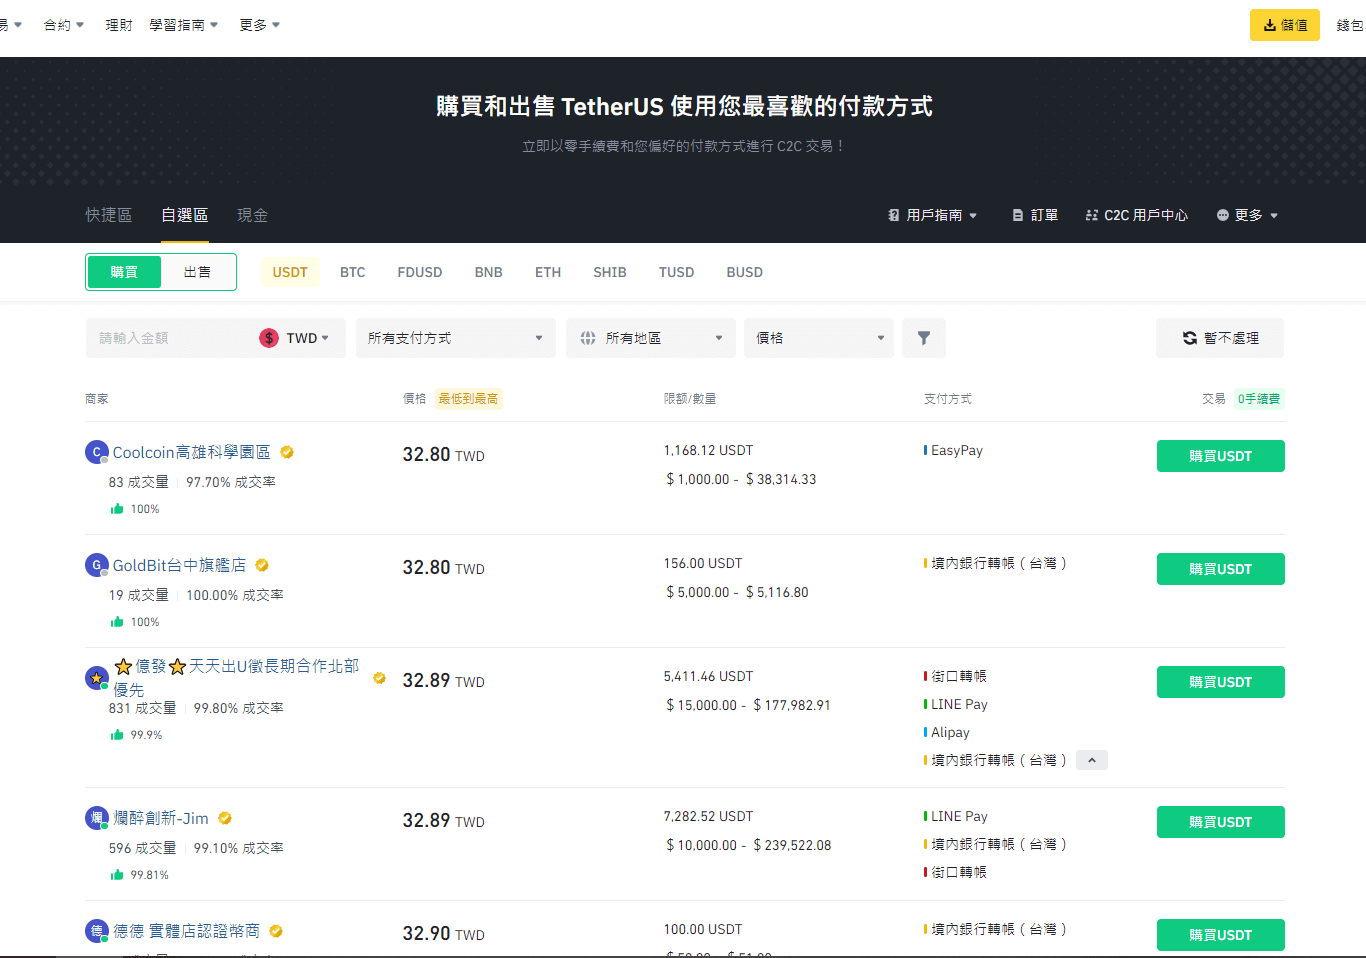Viewport: 1366px width, 958px height.
Task: Click 購買USDT for GoldBit offer
Action: 1221,569
